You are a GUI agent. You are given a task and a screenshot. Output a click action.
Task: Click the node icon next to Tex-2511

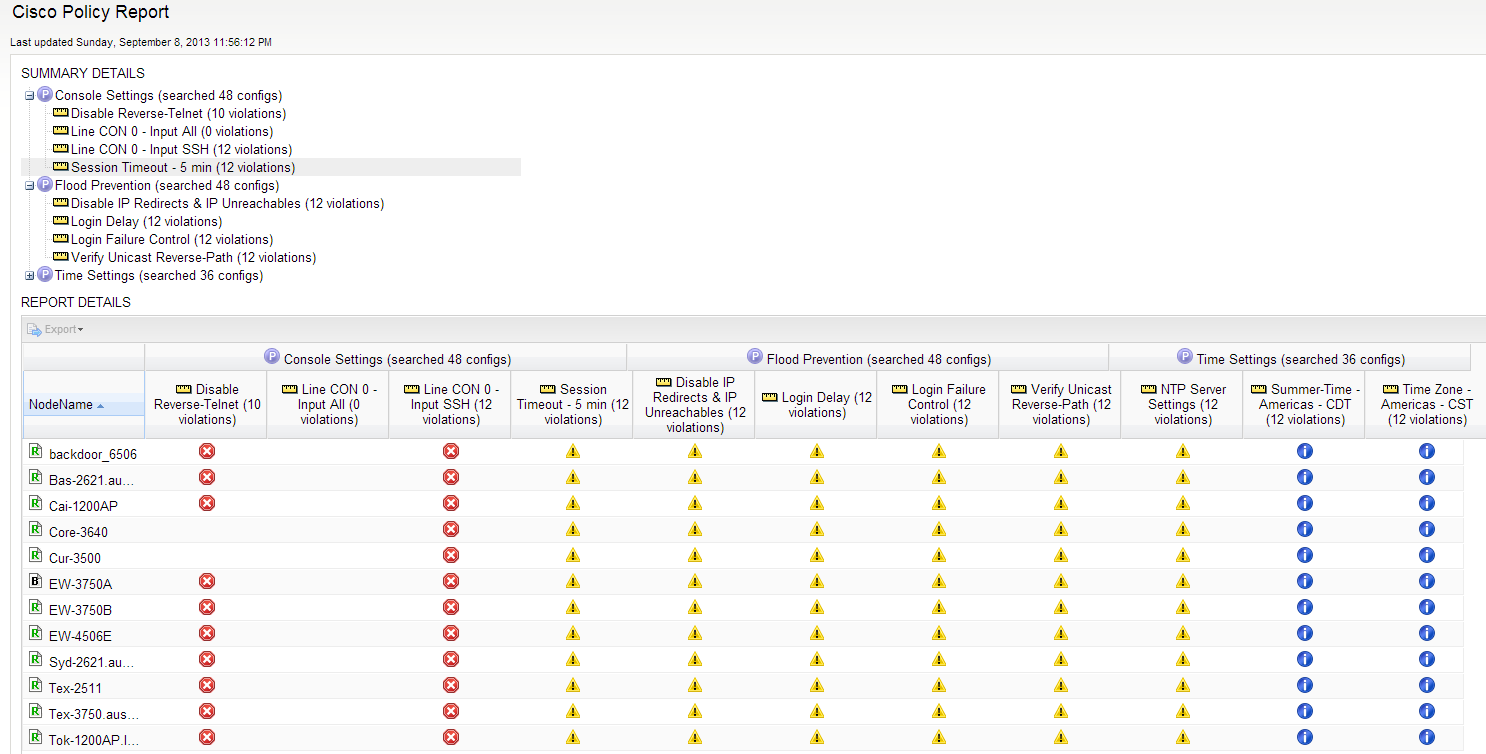[36, 686]
